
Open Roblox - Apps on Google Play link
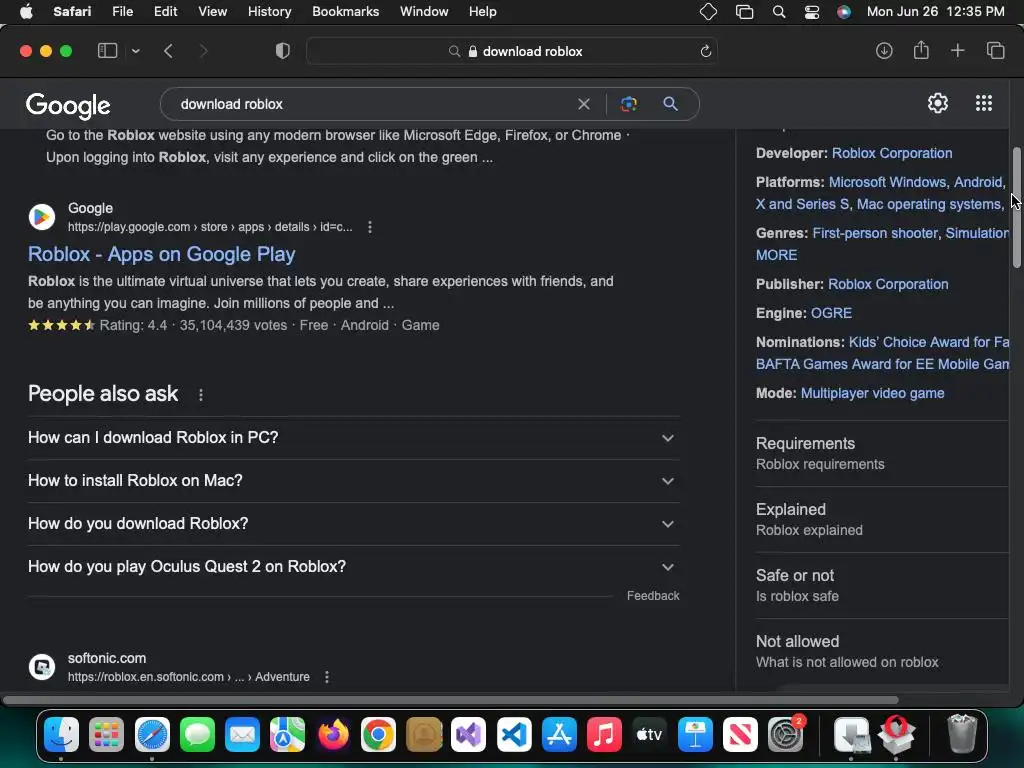pyautogui.click(x=161, y=254)
